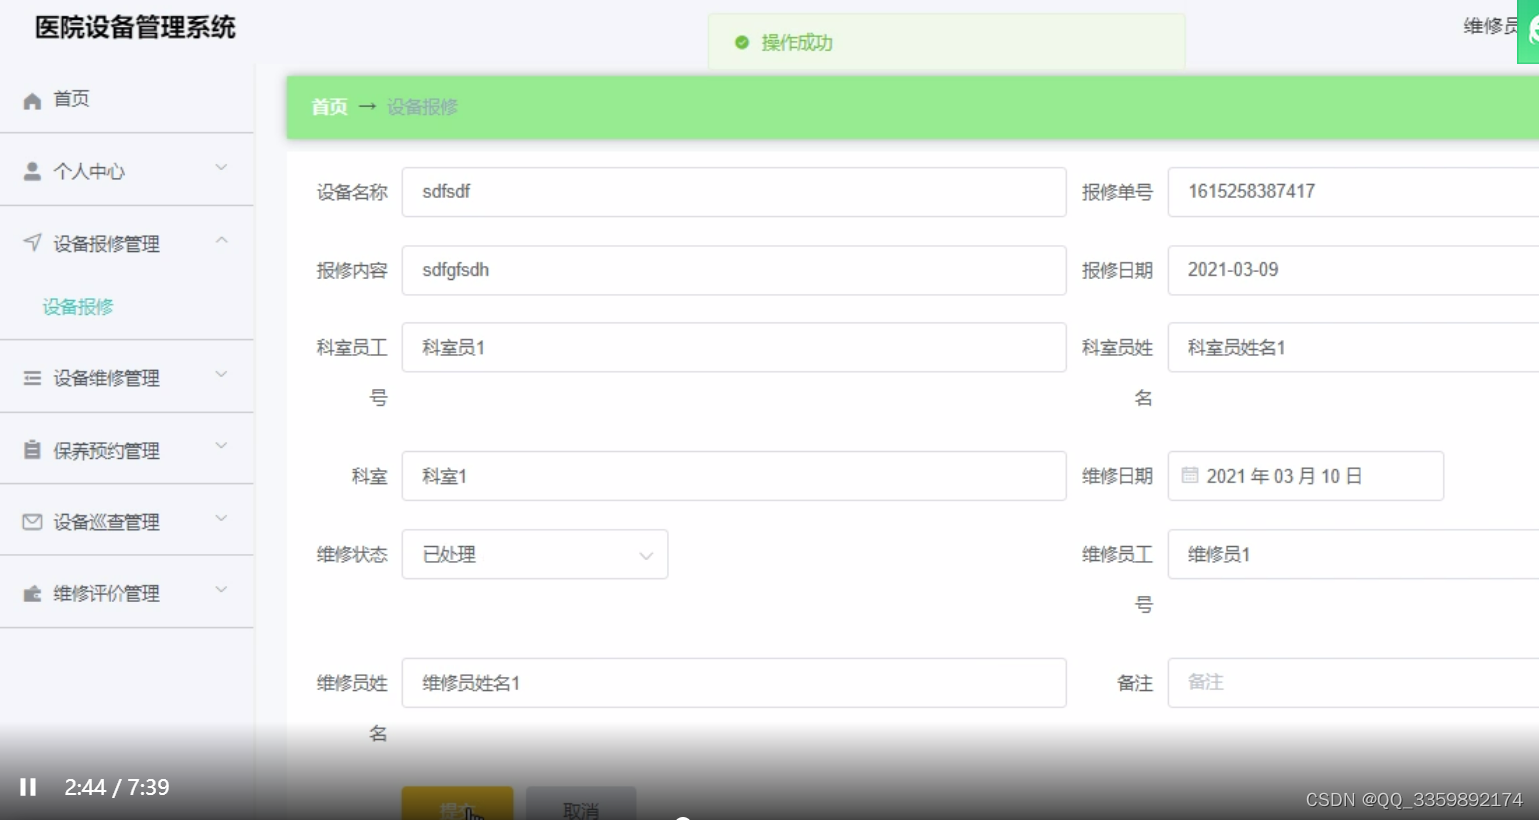Viewport: 1539px width, 820px height.
Task: Click the 首页 breadcrumb link
Action: pos(329,107)
